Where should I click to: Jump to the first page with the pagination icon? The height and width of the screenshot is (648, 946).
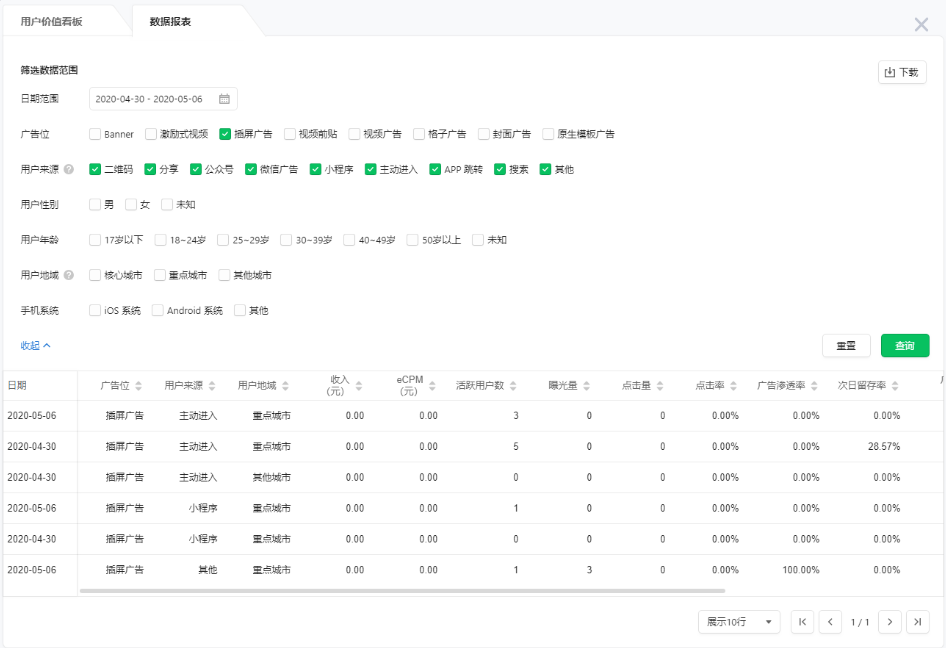coord(802,621)
